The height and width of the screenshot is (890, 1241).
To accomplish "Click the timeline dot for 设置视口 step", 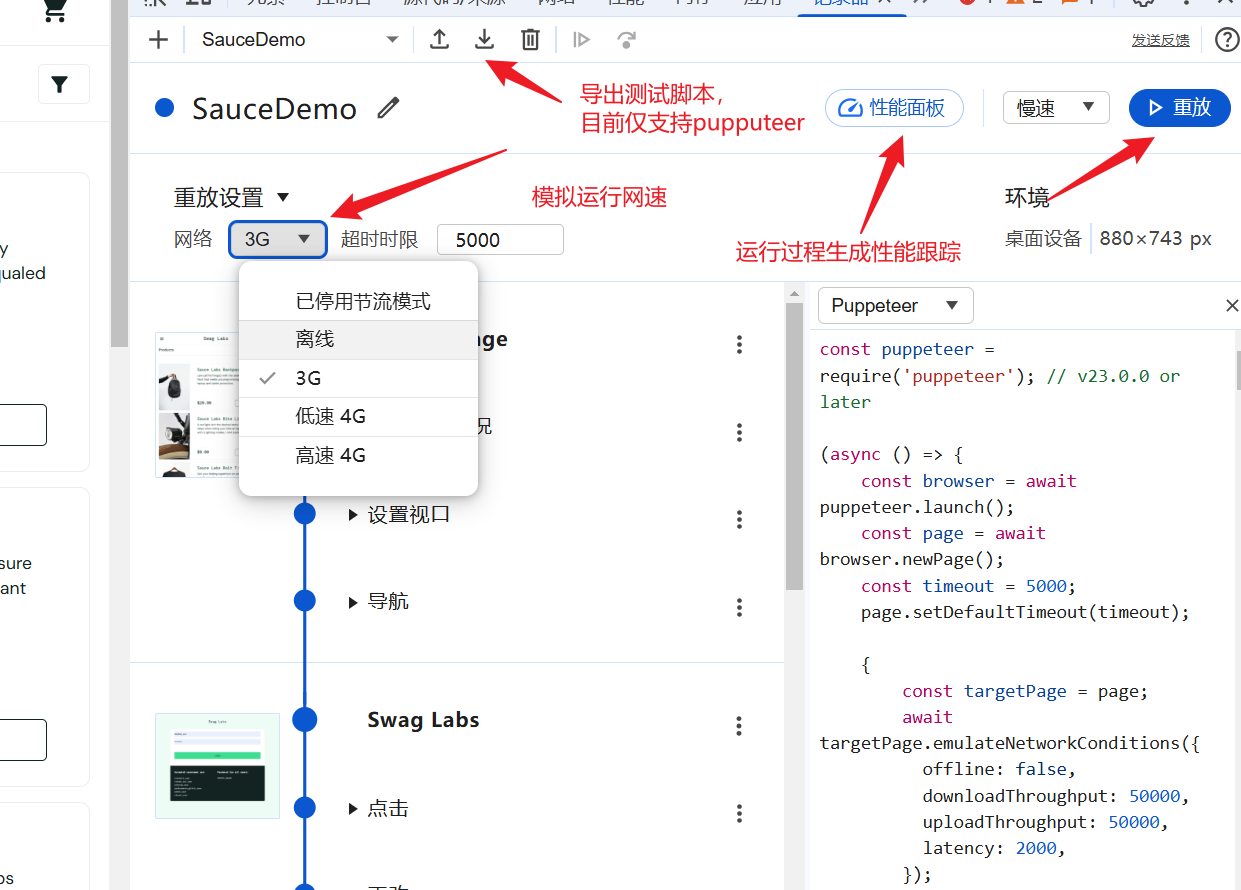I will pos(305,513).
